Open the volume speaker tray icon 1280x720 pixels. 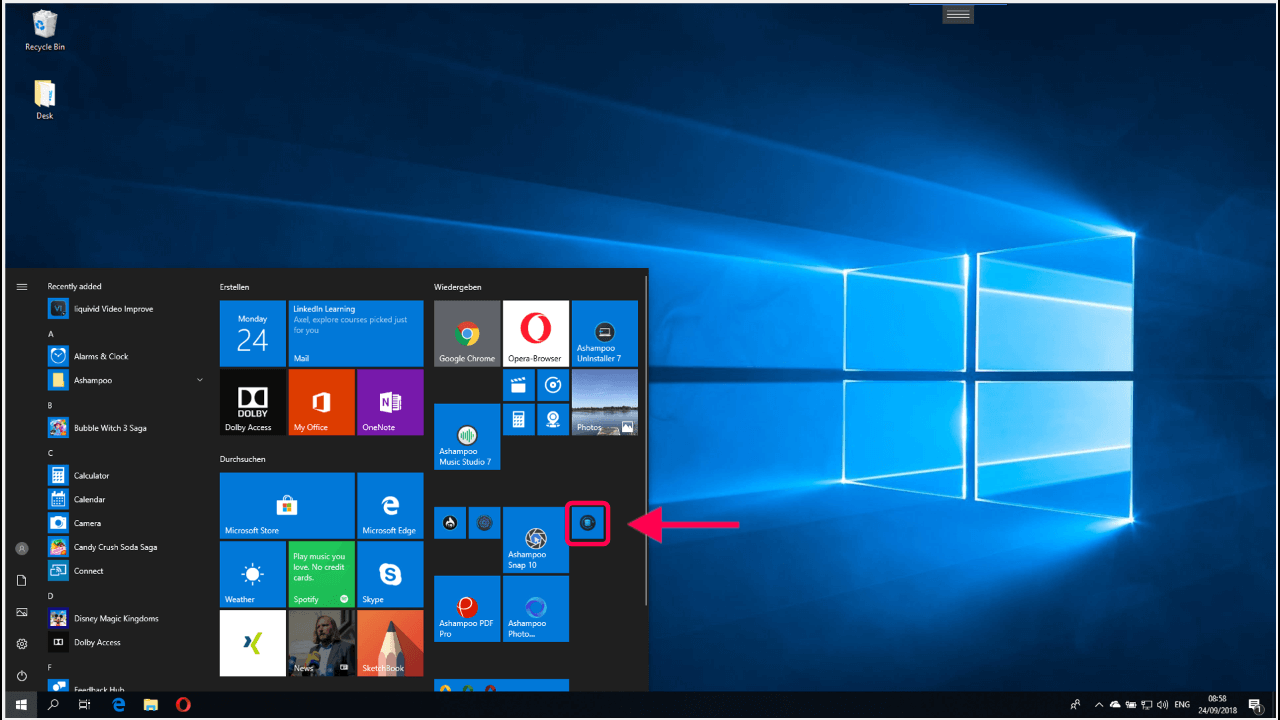[1164, 705]
